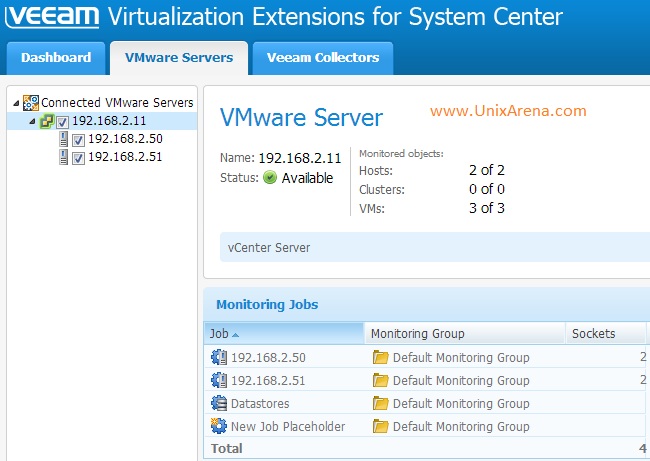Switch to the VMware Servers tab
This screenshot has width=650, height=461.
179,58
